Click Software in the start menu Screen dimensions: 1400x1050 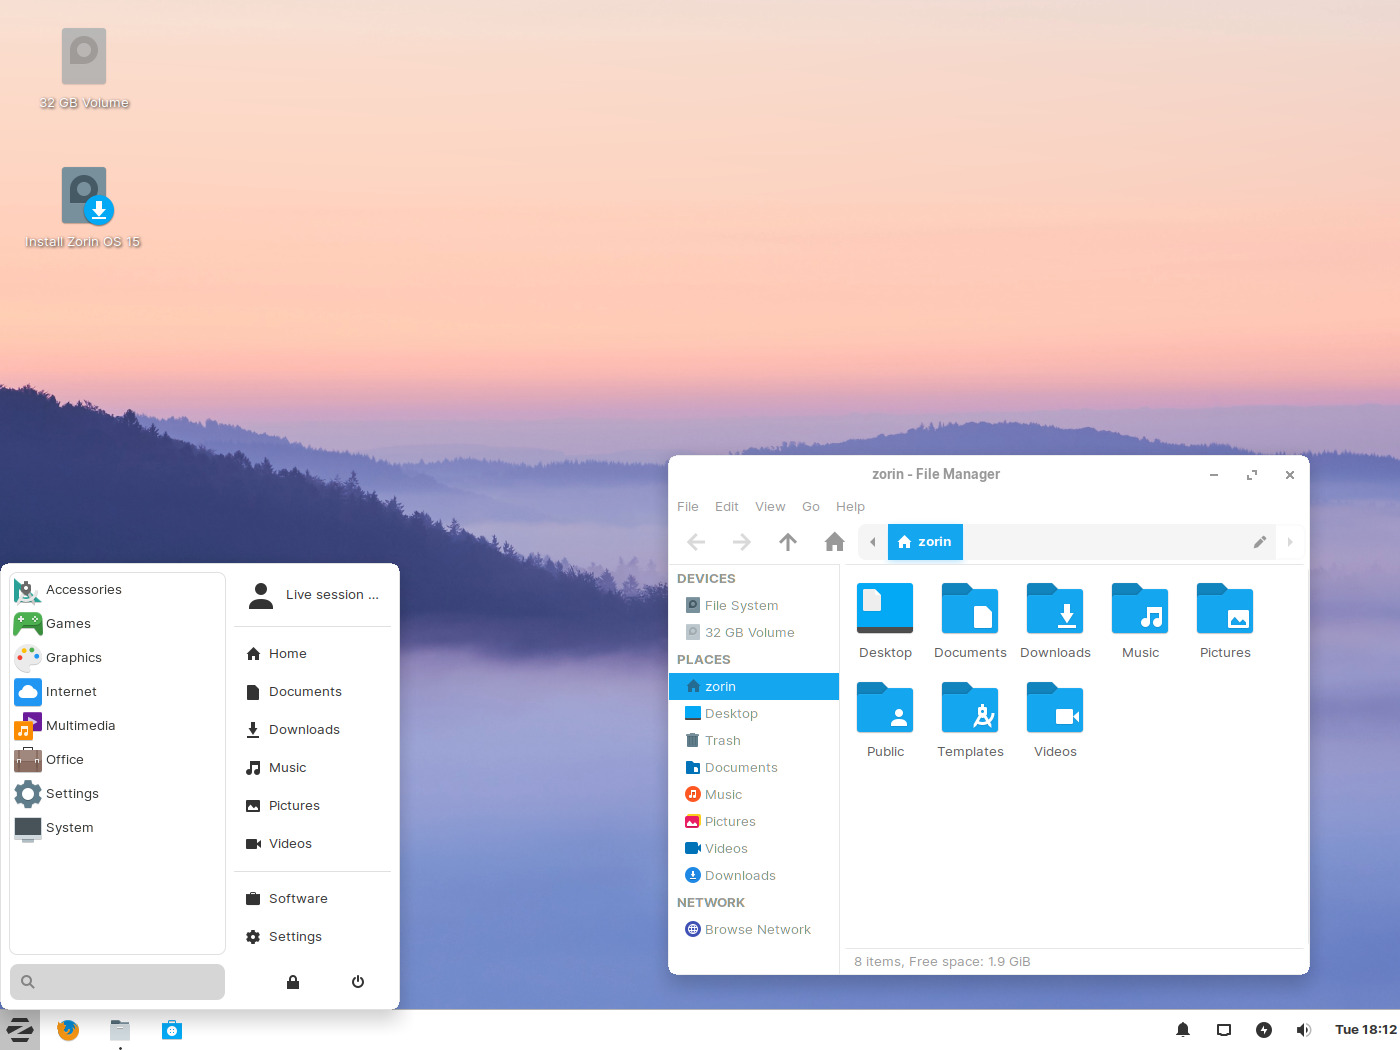[298, 899]
